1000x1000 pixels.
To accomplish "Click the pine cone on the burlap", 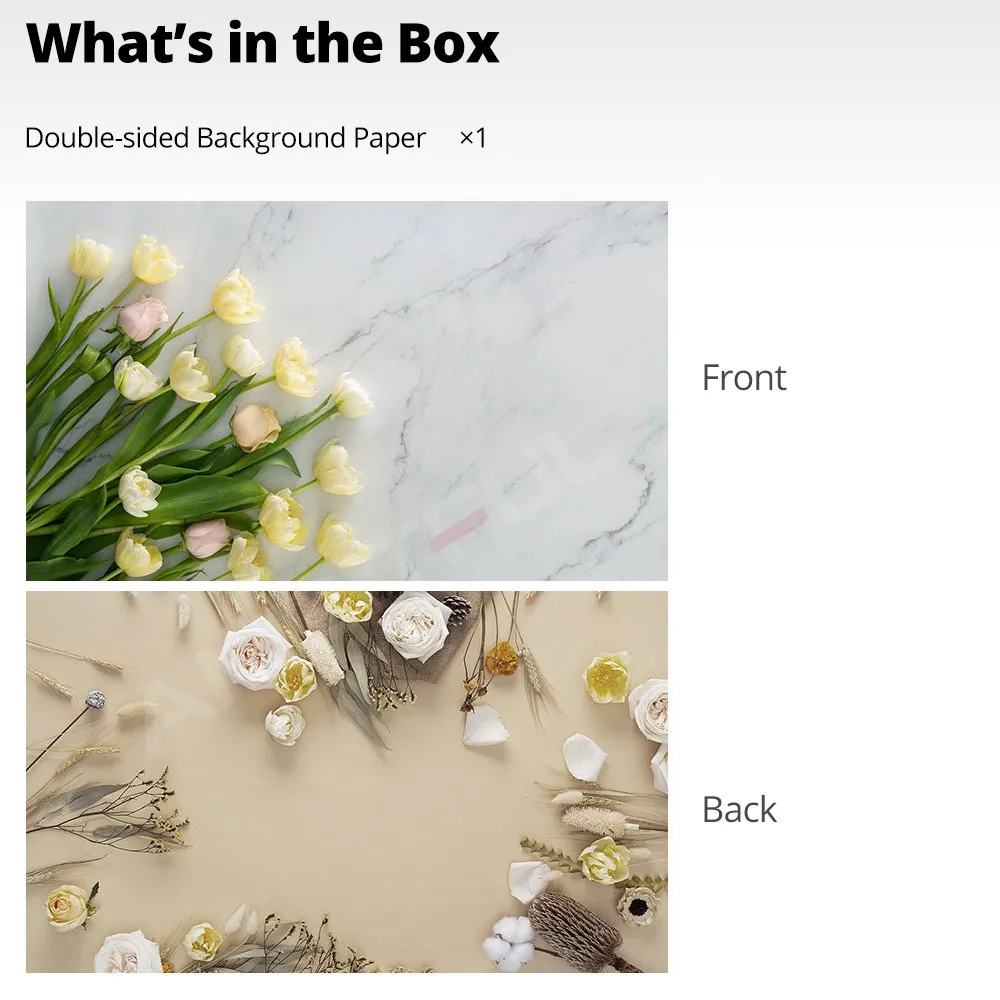I will (457, 608).
